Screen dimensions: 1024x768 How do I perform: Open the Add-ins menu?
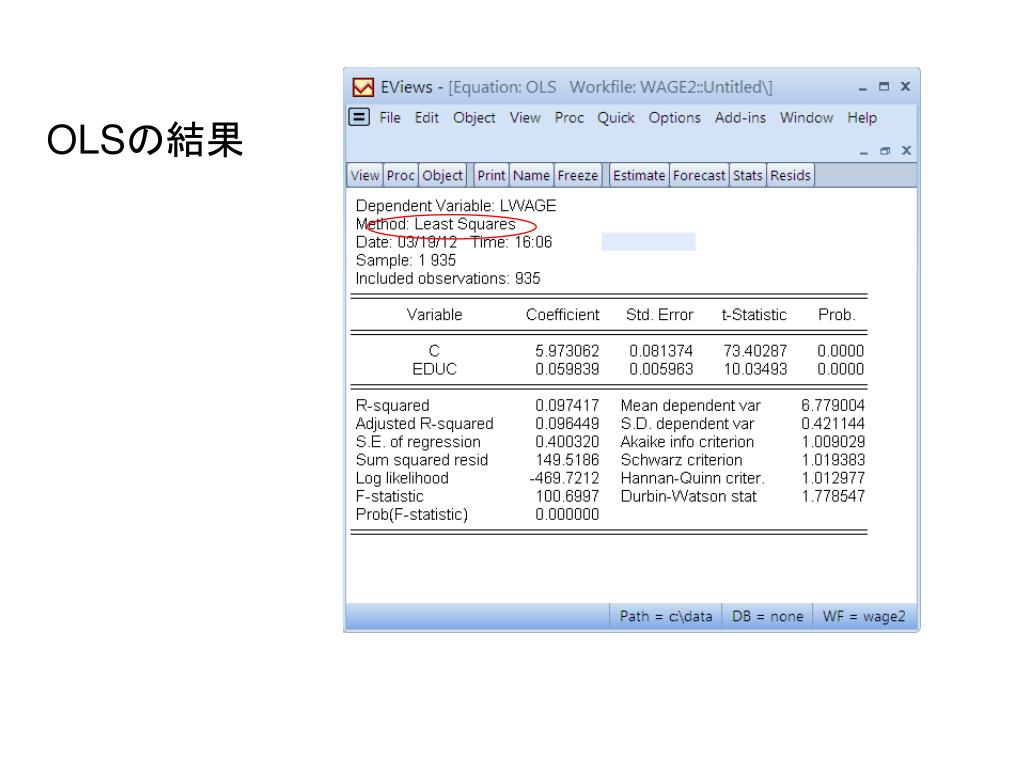pos(740,118)
